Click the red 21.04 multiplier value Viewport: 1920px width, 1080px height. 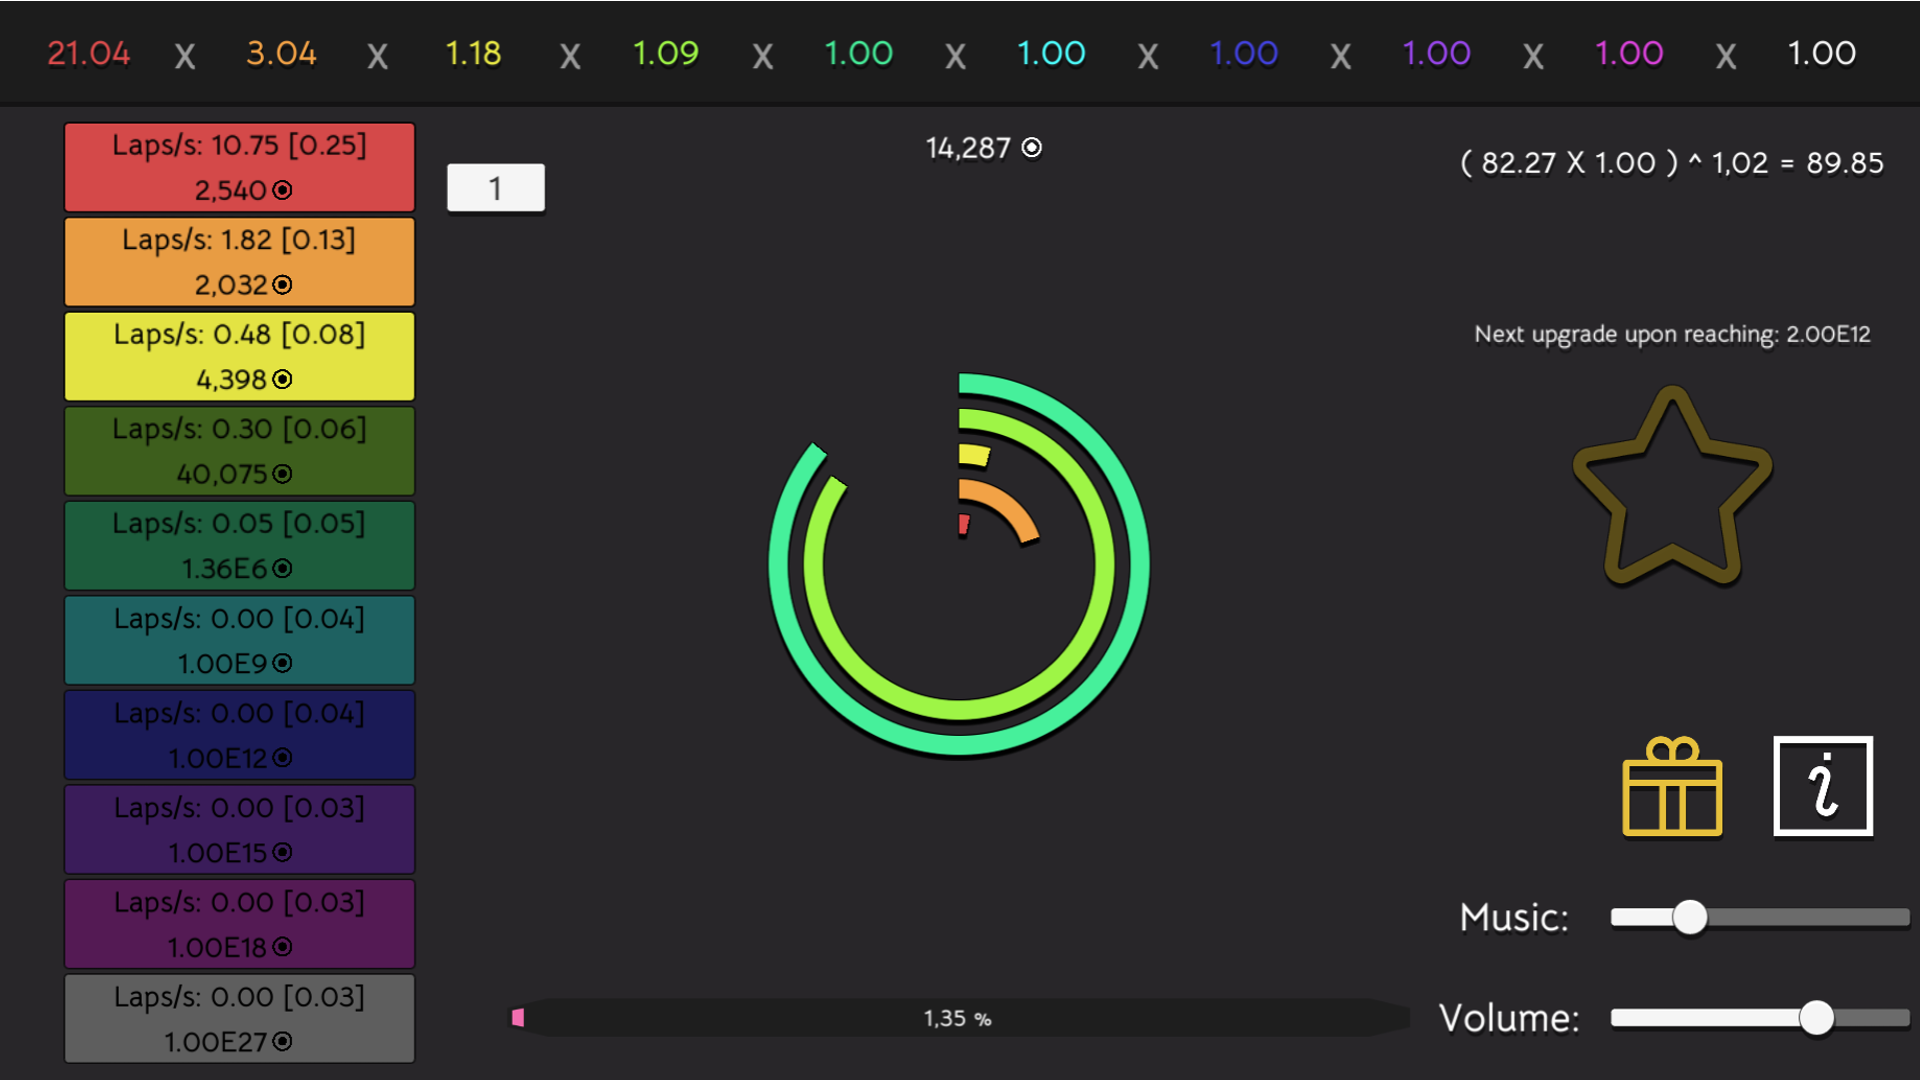point(88,54)
